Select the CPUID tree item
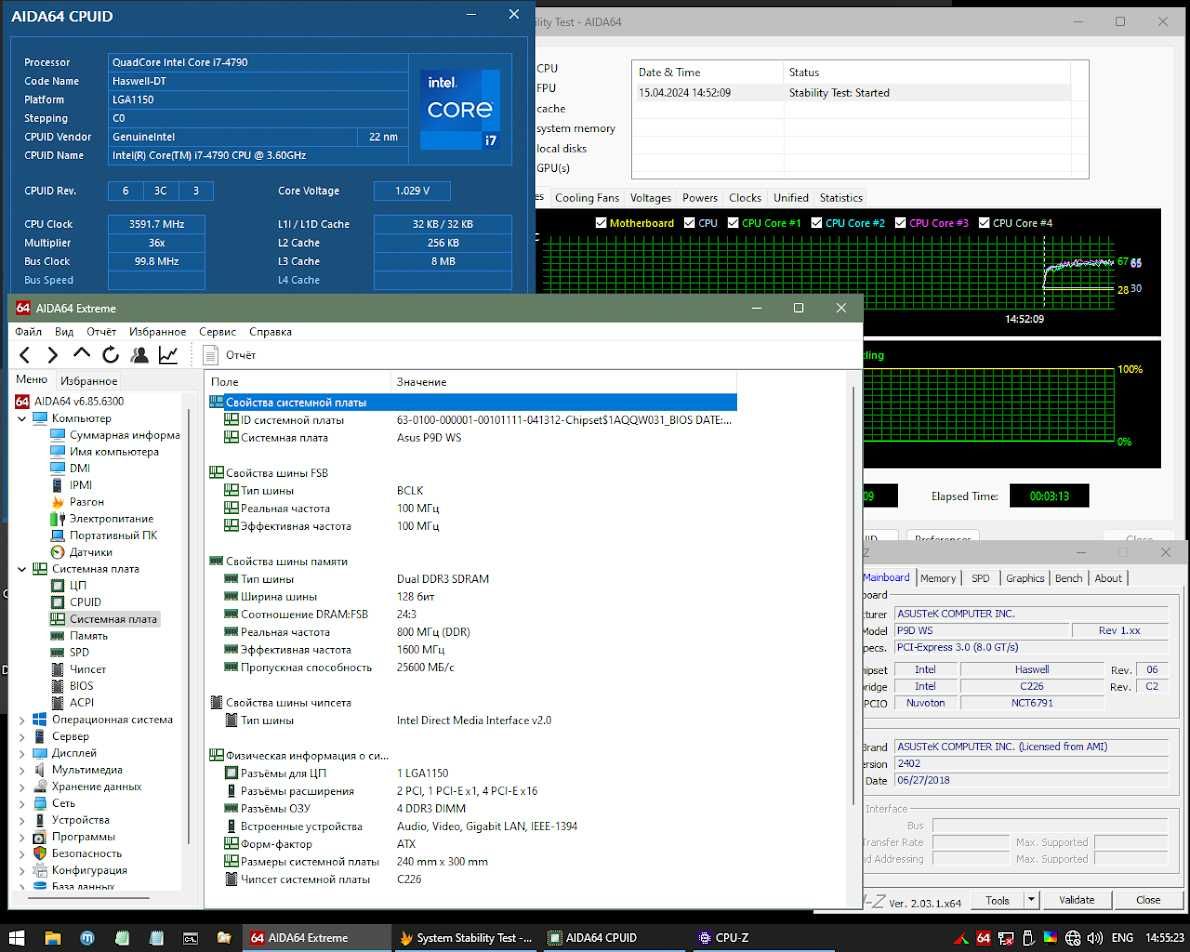Screen dimensions: 1190x952 coord(85,602)
